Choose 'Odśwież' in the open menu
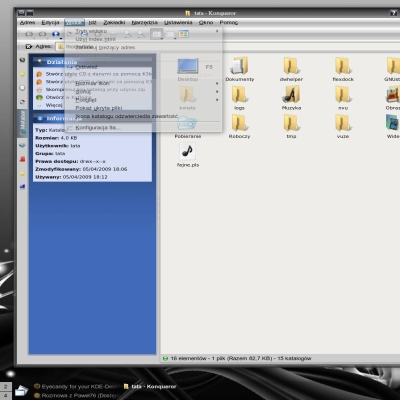 pos(143,67)
